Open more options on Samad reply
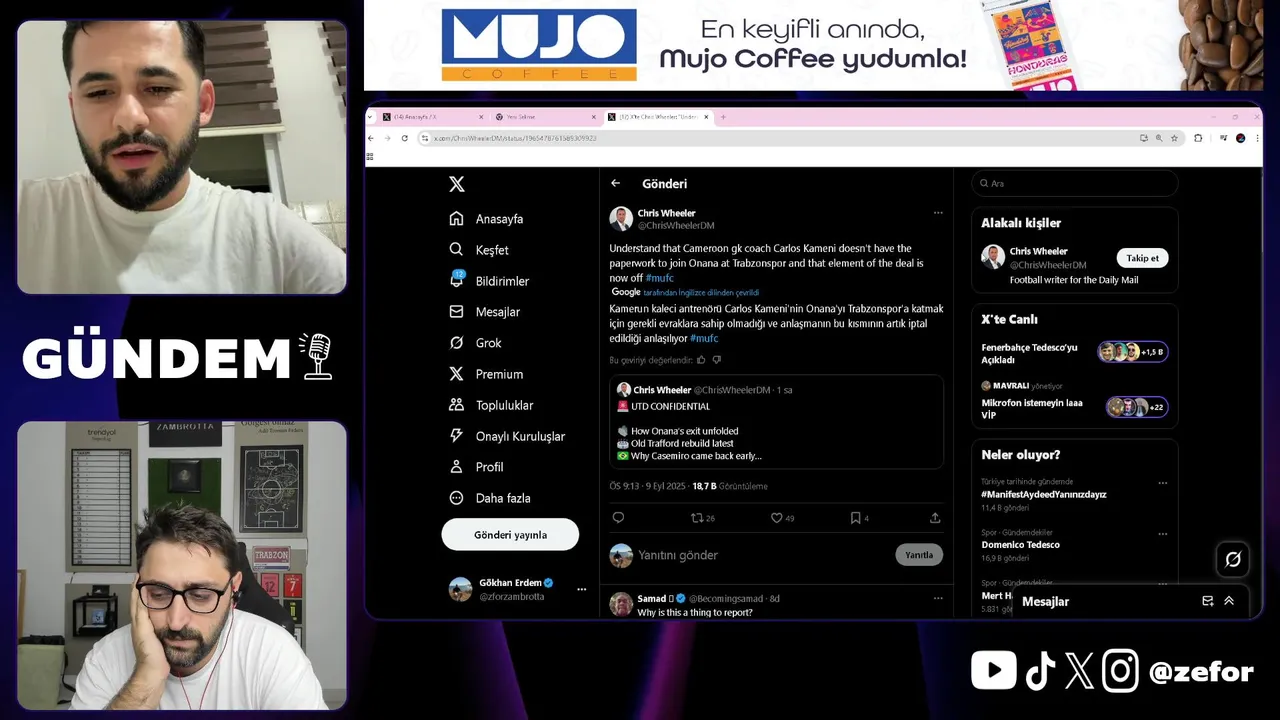1280x720 pixels. tap(938, 598)
